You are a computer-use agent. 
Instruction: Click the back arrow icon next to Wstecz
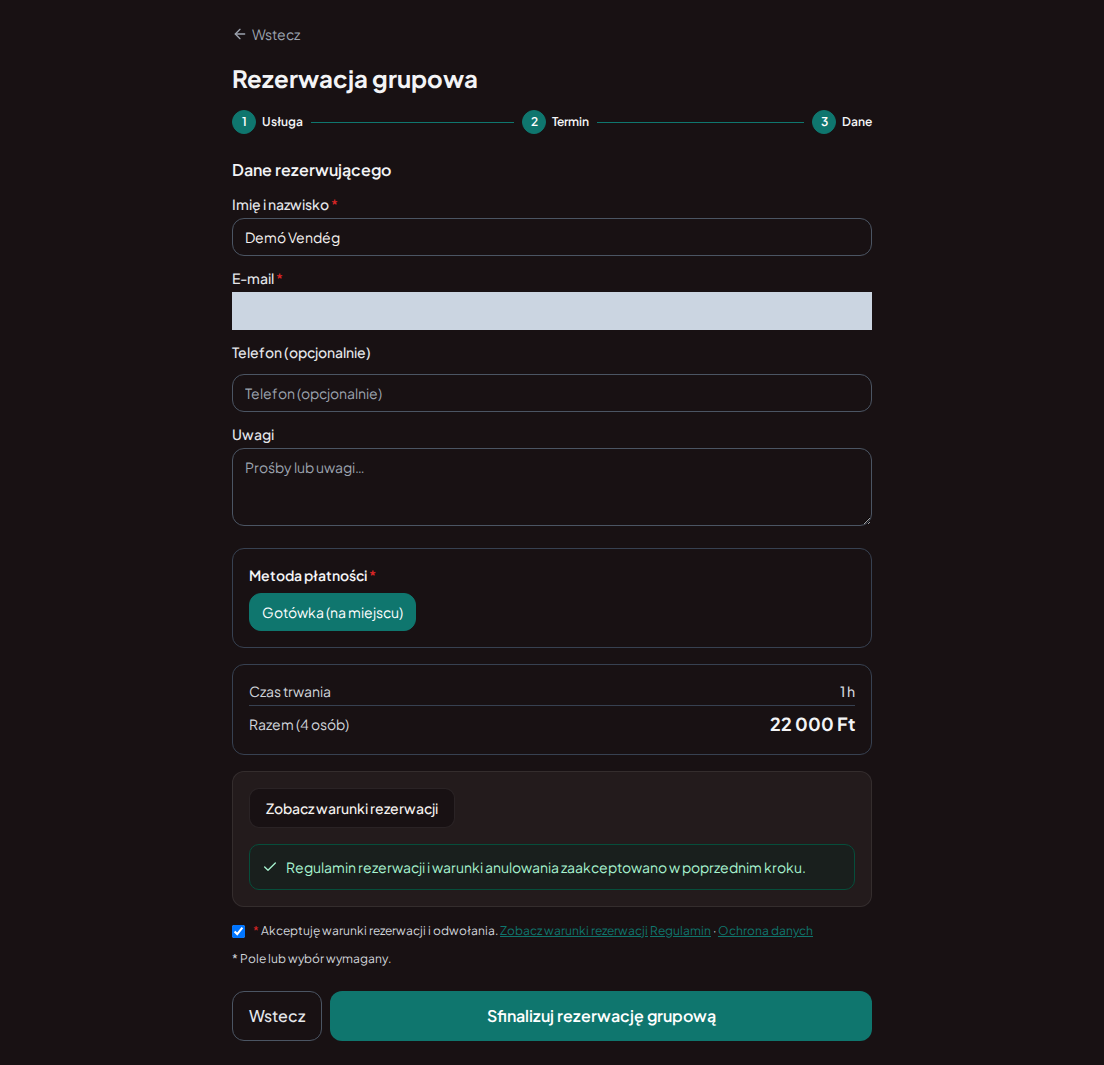(239, 34)
